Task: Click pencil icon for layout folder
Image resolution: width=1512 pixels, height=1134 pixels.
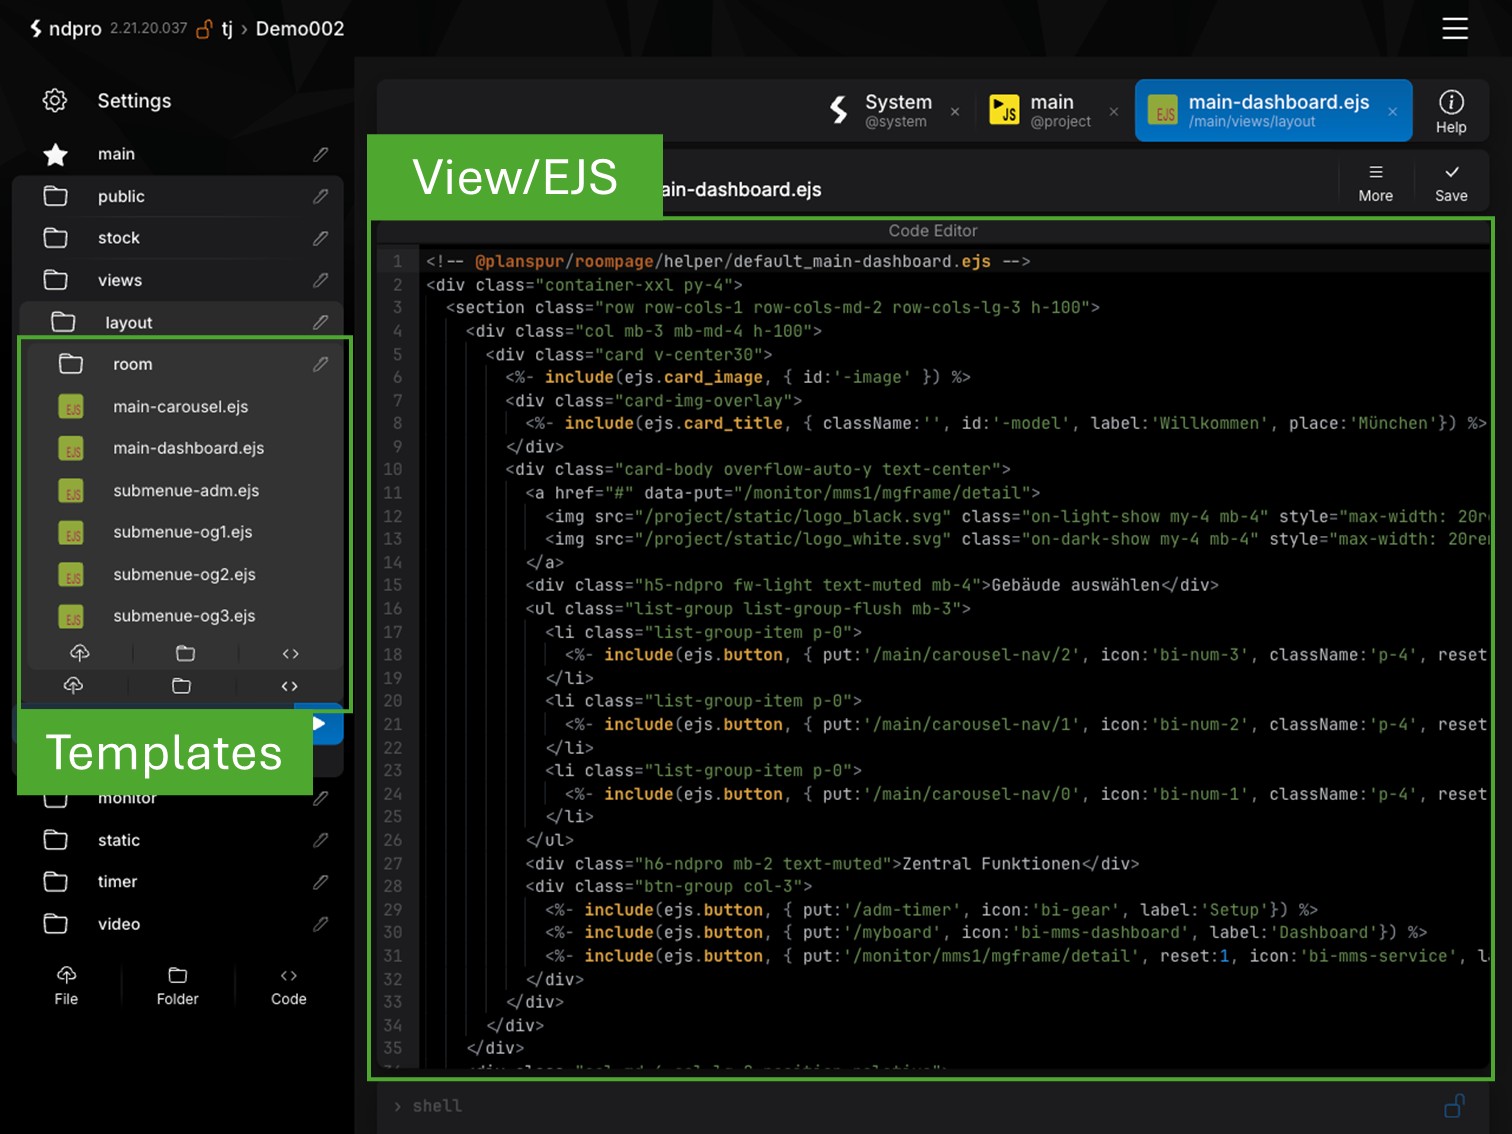Action: [320, 322]
